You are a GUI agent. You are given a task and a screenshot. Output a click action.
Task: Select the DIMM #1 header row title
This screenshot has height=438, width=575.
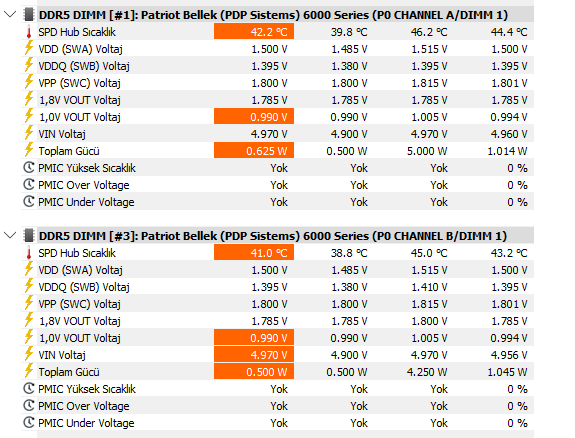pyautogui.click(x=273, y=15)
